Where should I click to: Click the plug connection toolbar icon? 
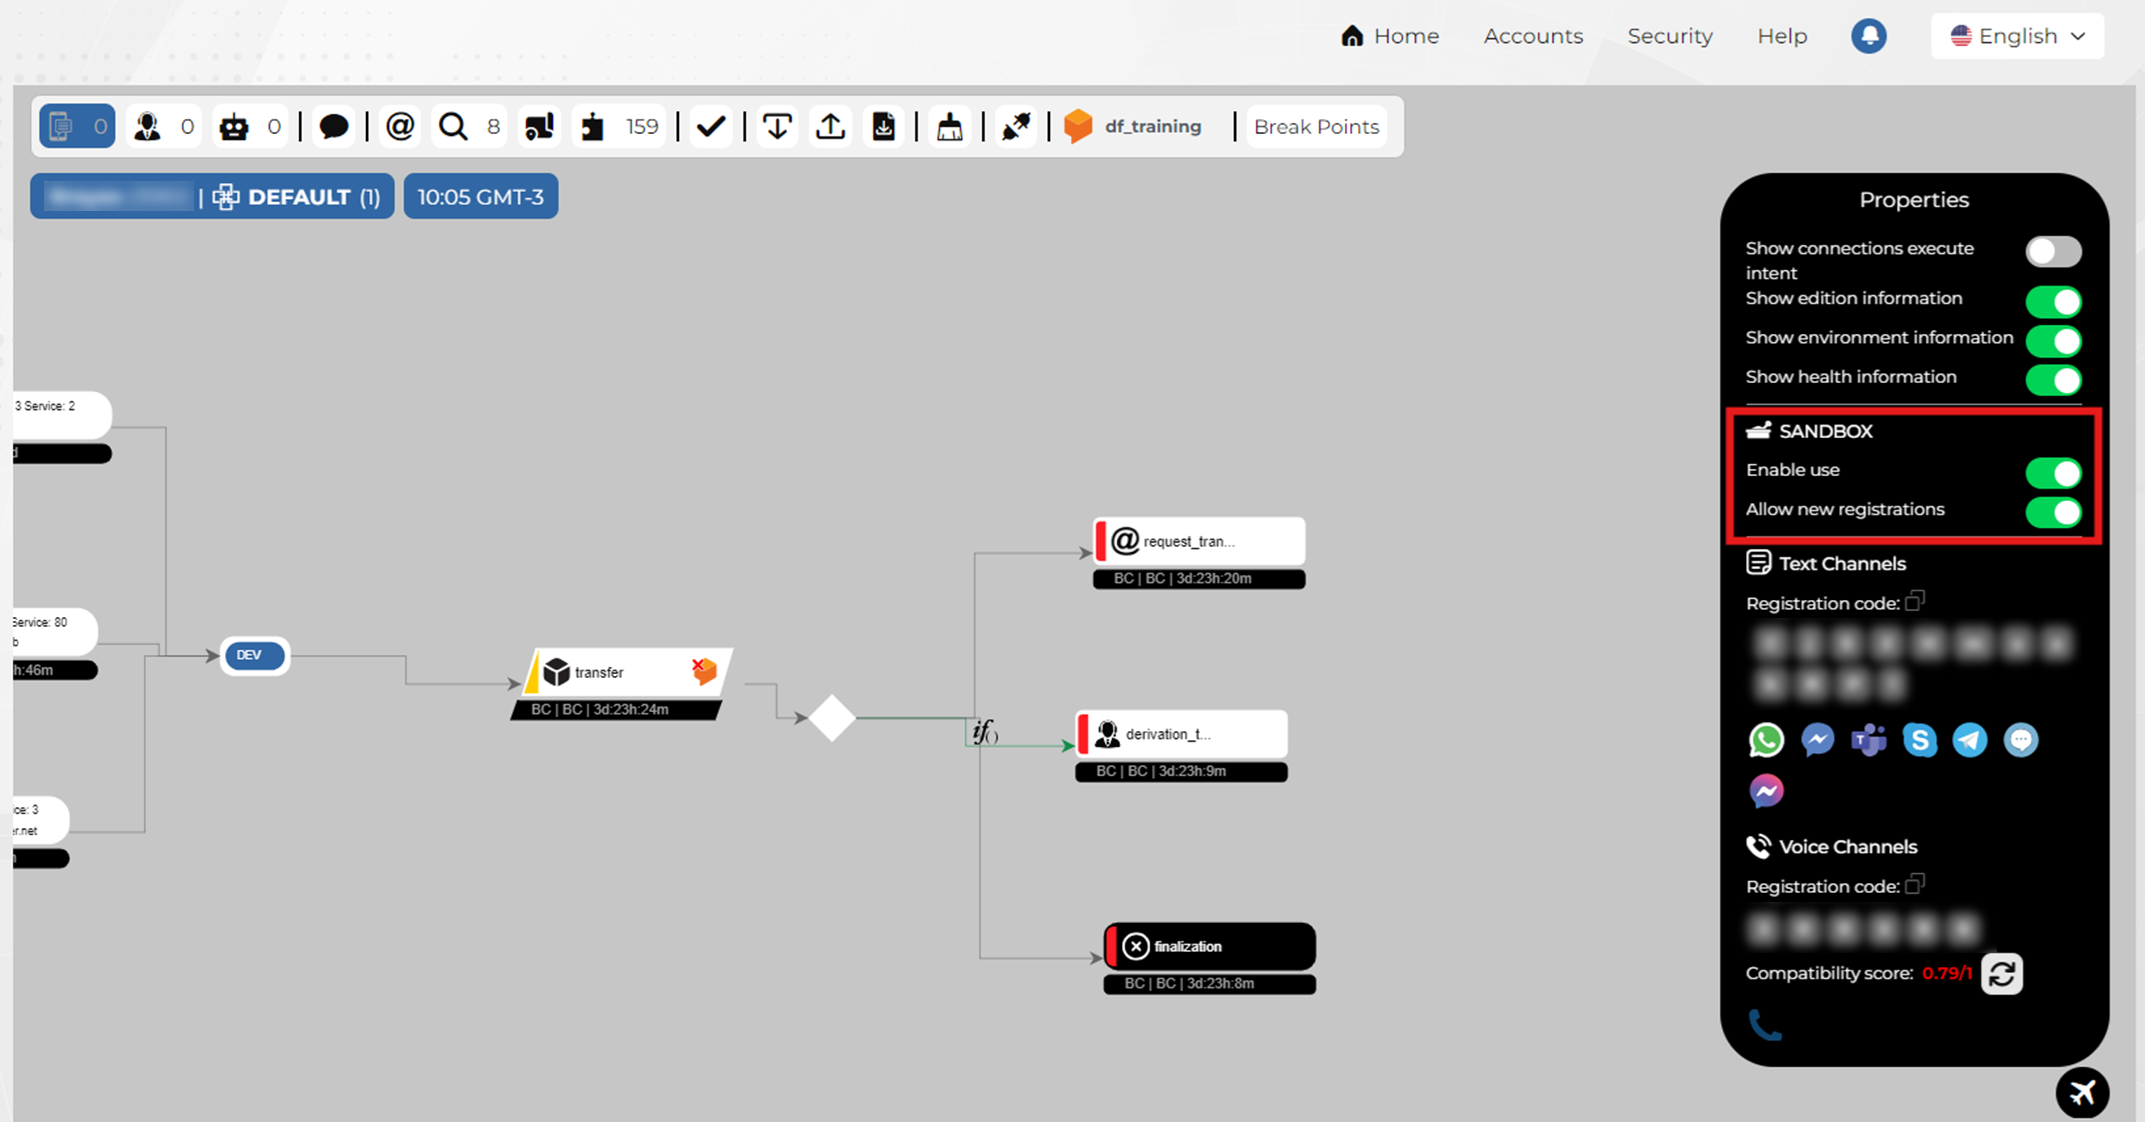pos(1016,127)
